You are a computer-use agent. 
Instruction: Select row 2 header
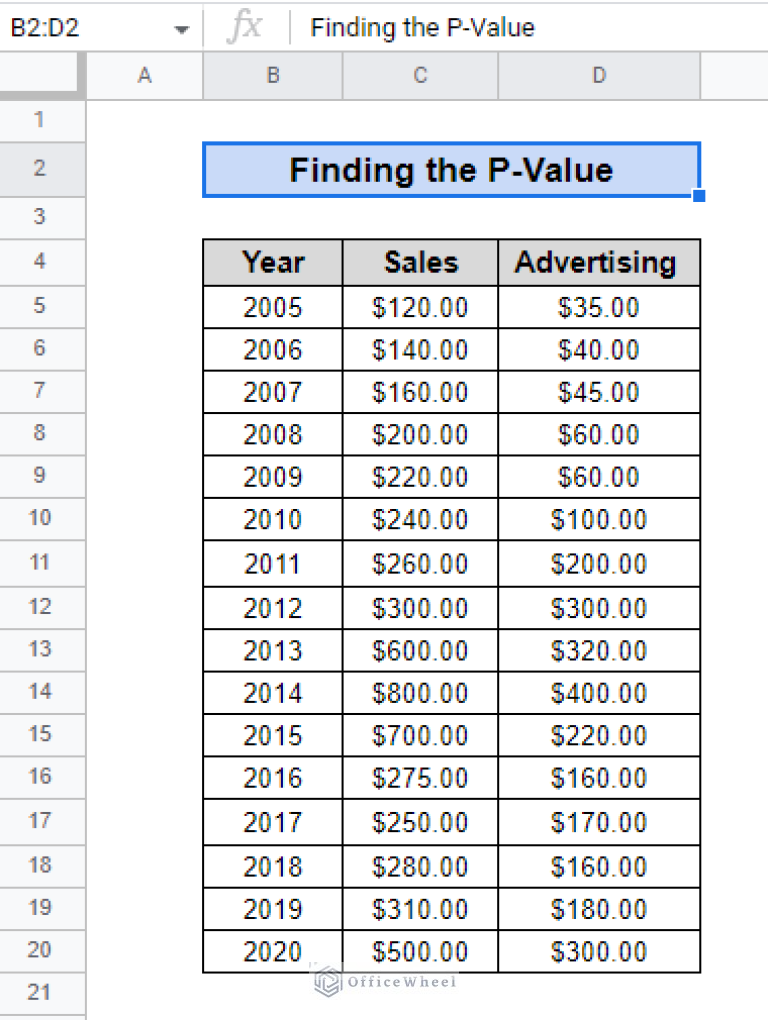tap(40, 169)
